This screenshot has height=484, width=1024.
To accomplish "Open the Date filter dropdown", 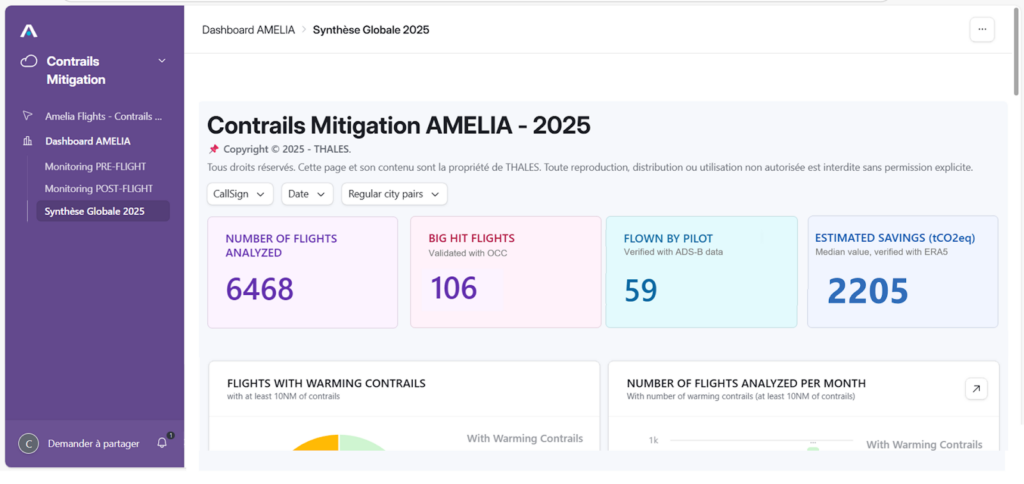I will point(307,194).
